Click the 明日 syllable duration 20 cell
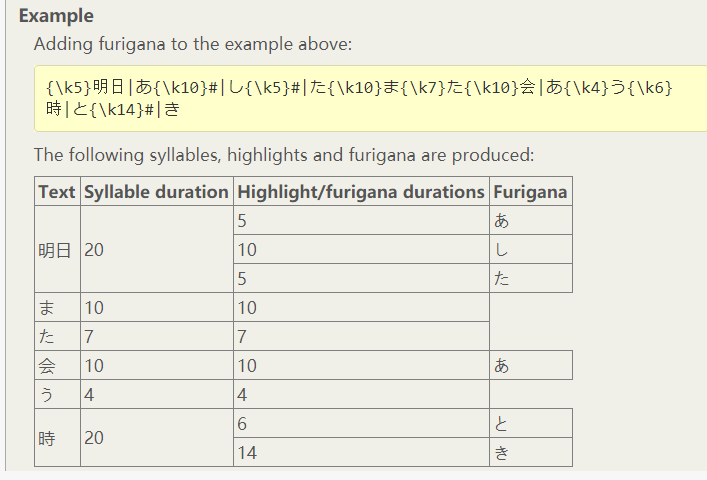 pyautogui.click(x=156, y=249)
